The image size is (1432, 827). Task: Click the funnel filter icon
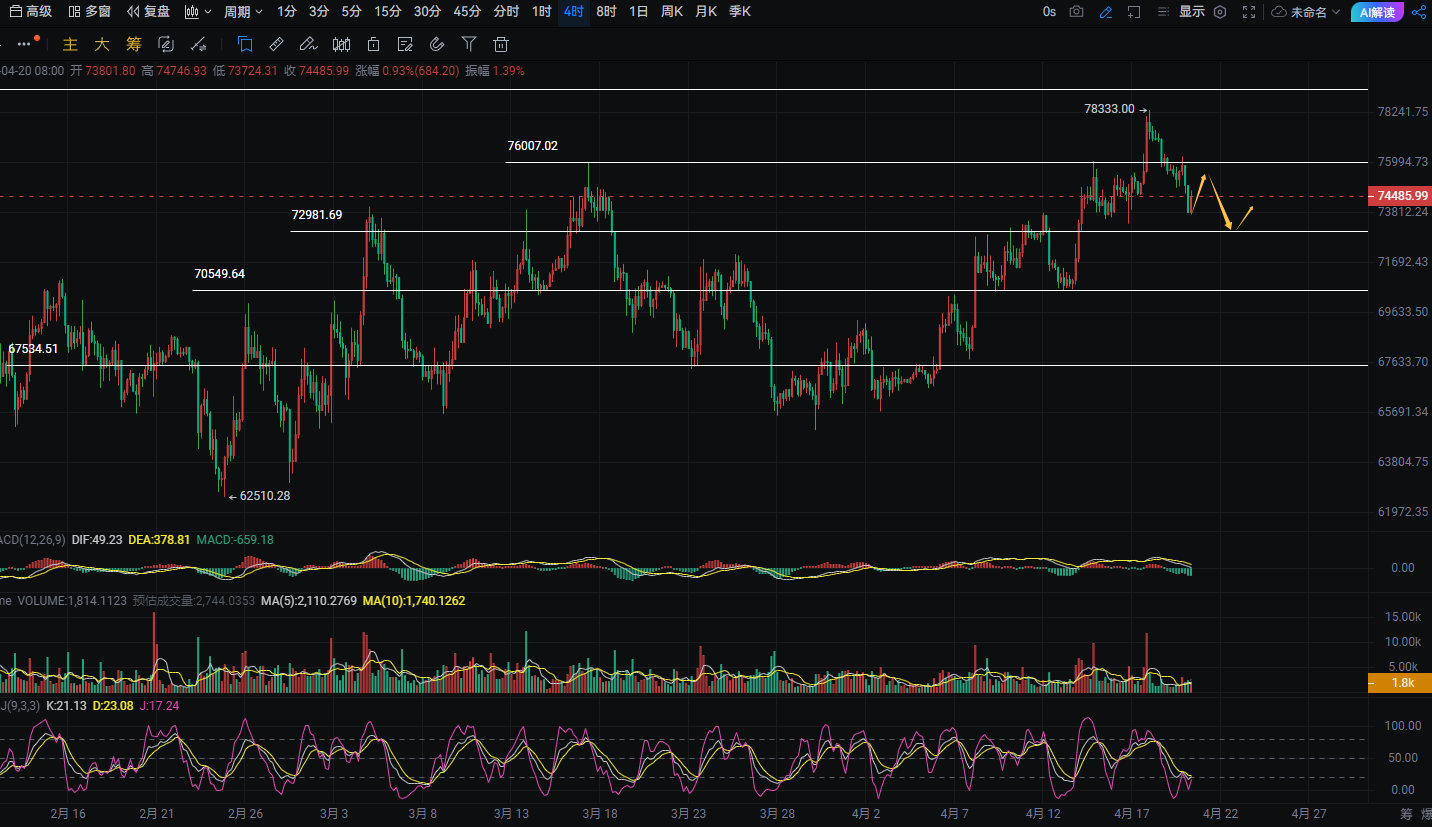[469, 44]
